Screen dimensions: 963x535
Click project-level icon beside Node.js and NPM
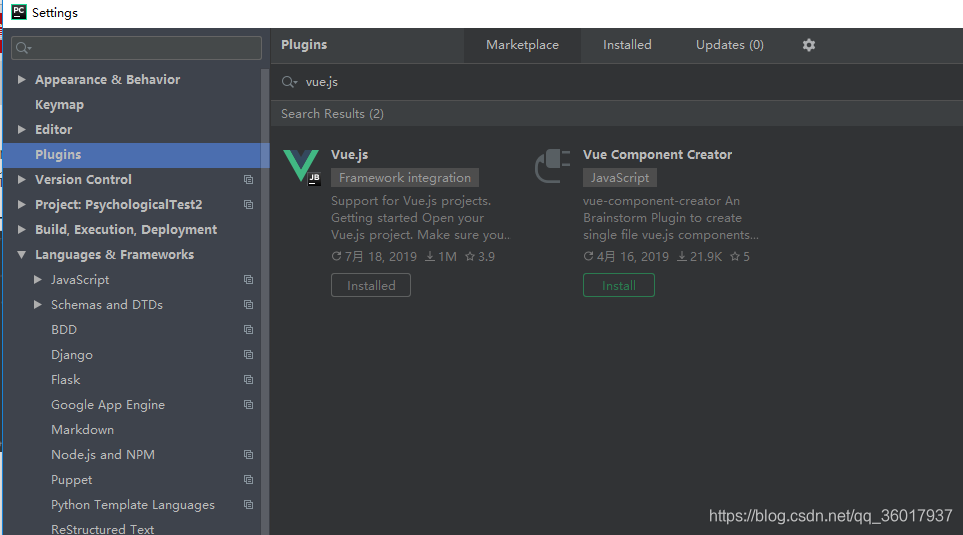click(x=248, y=455)
